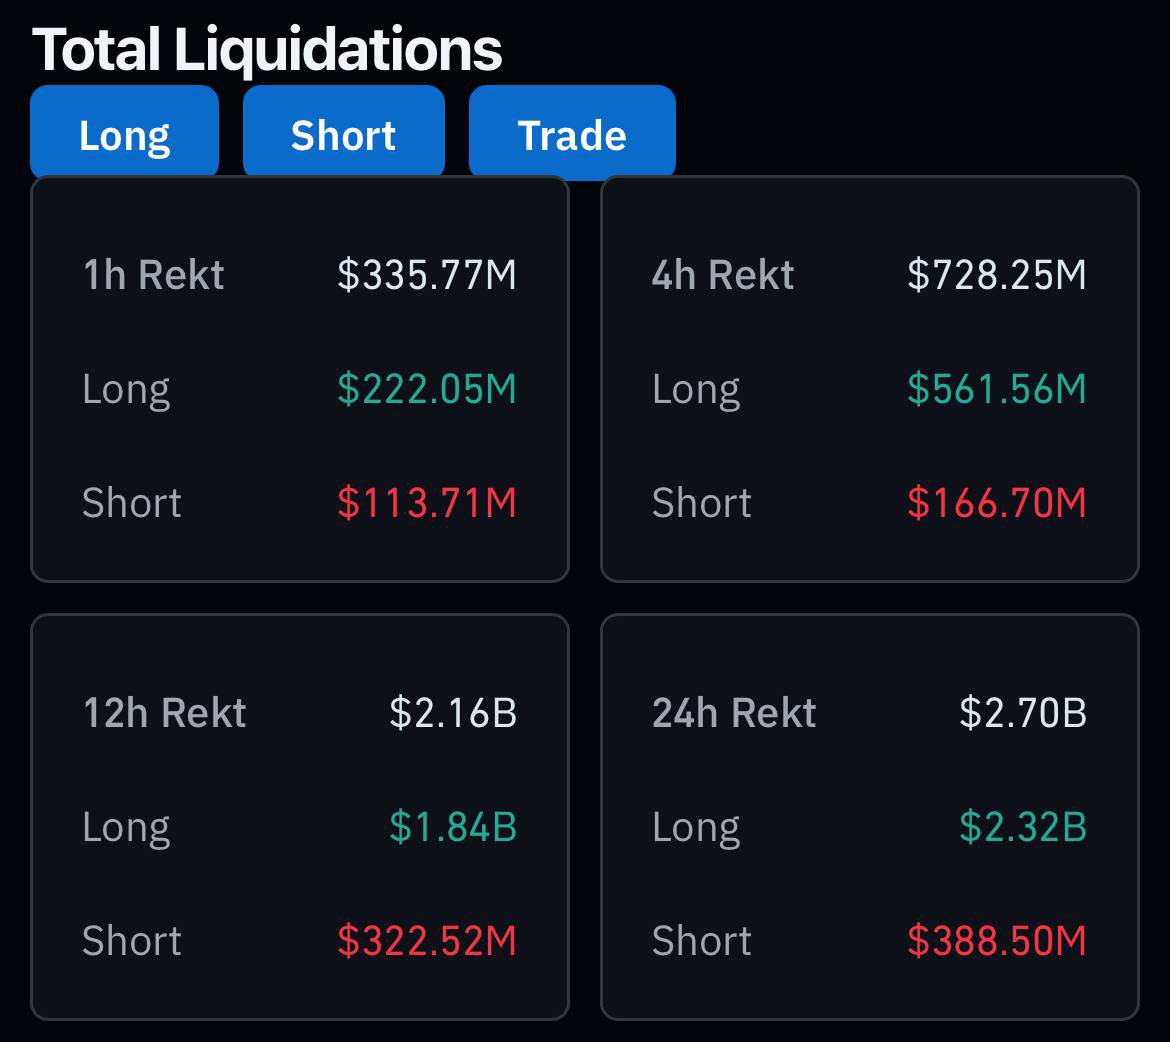The height and width of the screenshot is (1042, 1170).
Task: Click the 24h total value $2.70B
Action: coord(1023,713)
